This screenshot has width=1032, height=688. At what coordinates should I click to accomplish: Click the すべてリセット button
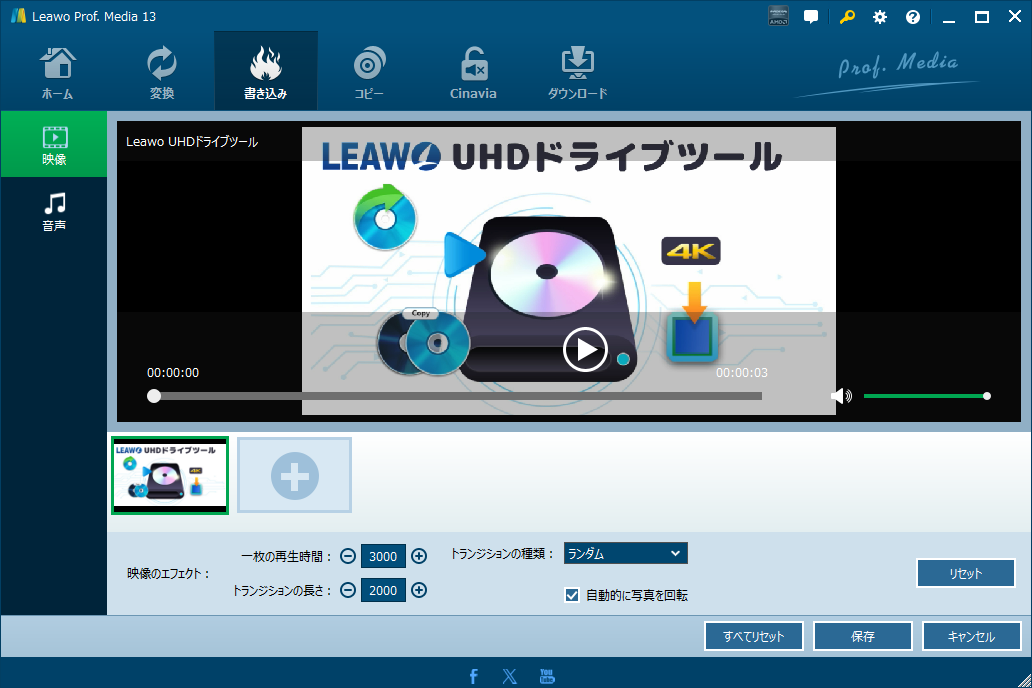click(754, 636)
